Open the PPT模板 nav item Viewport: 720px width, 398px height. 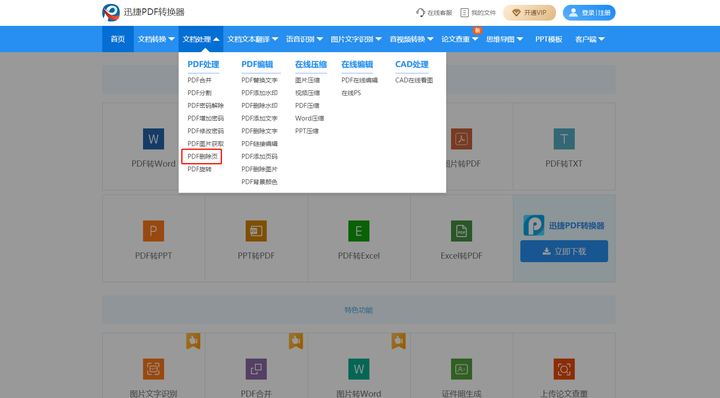coord(549,39)
